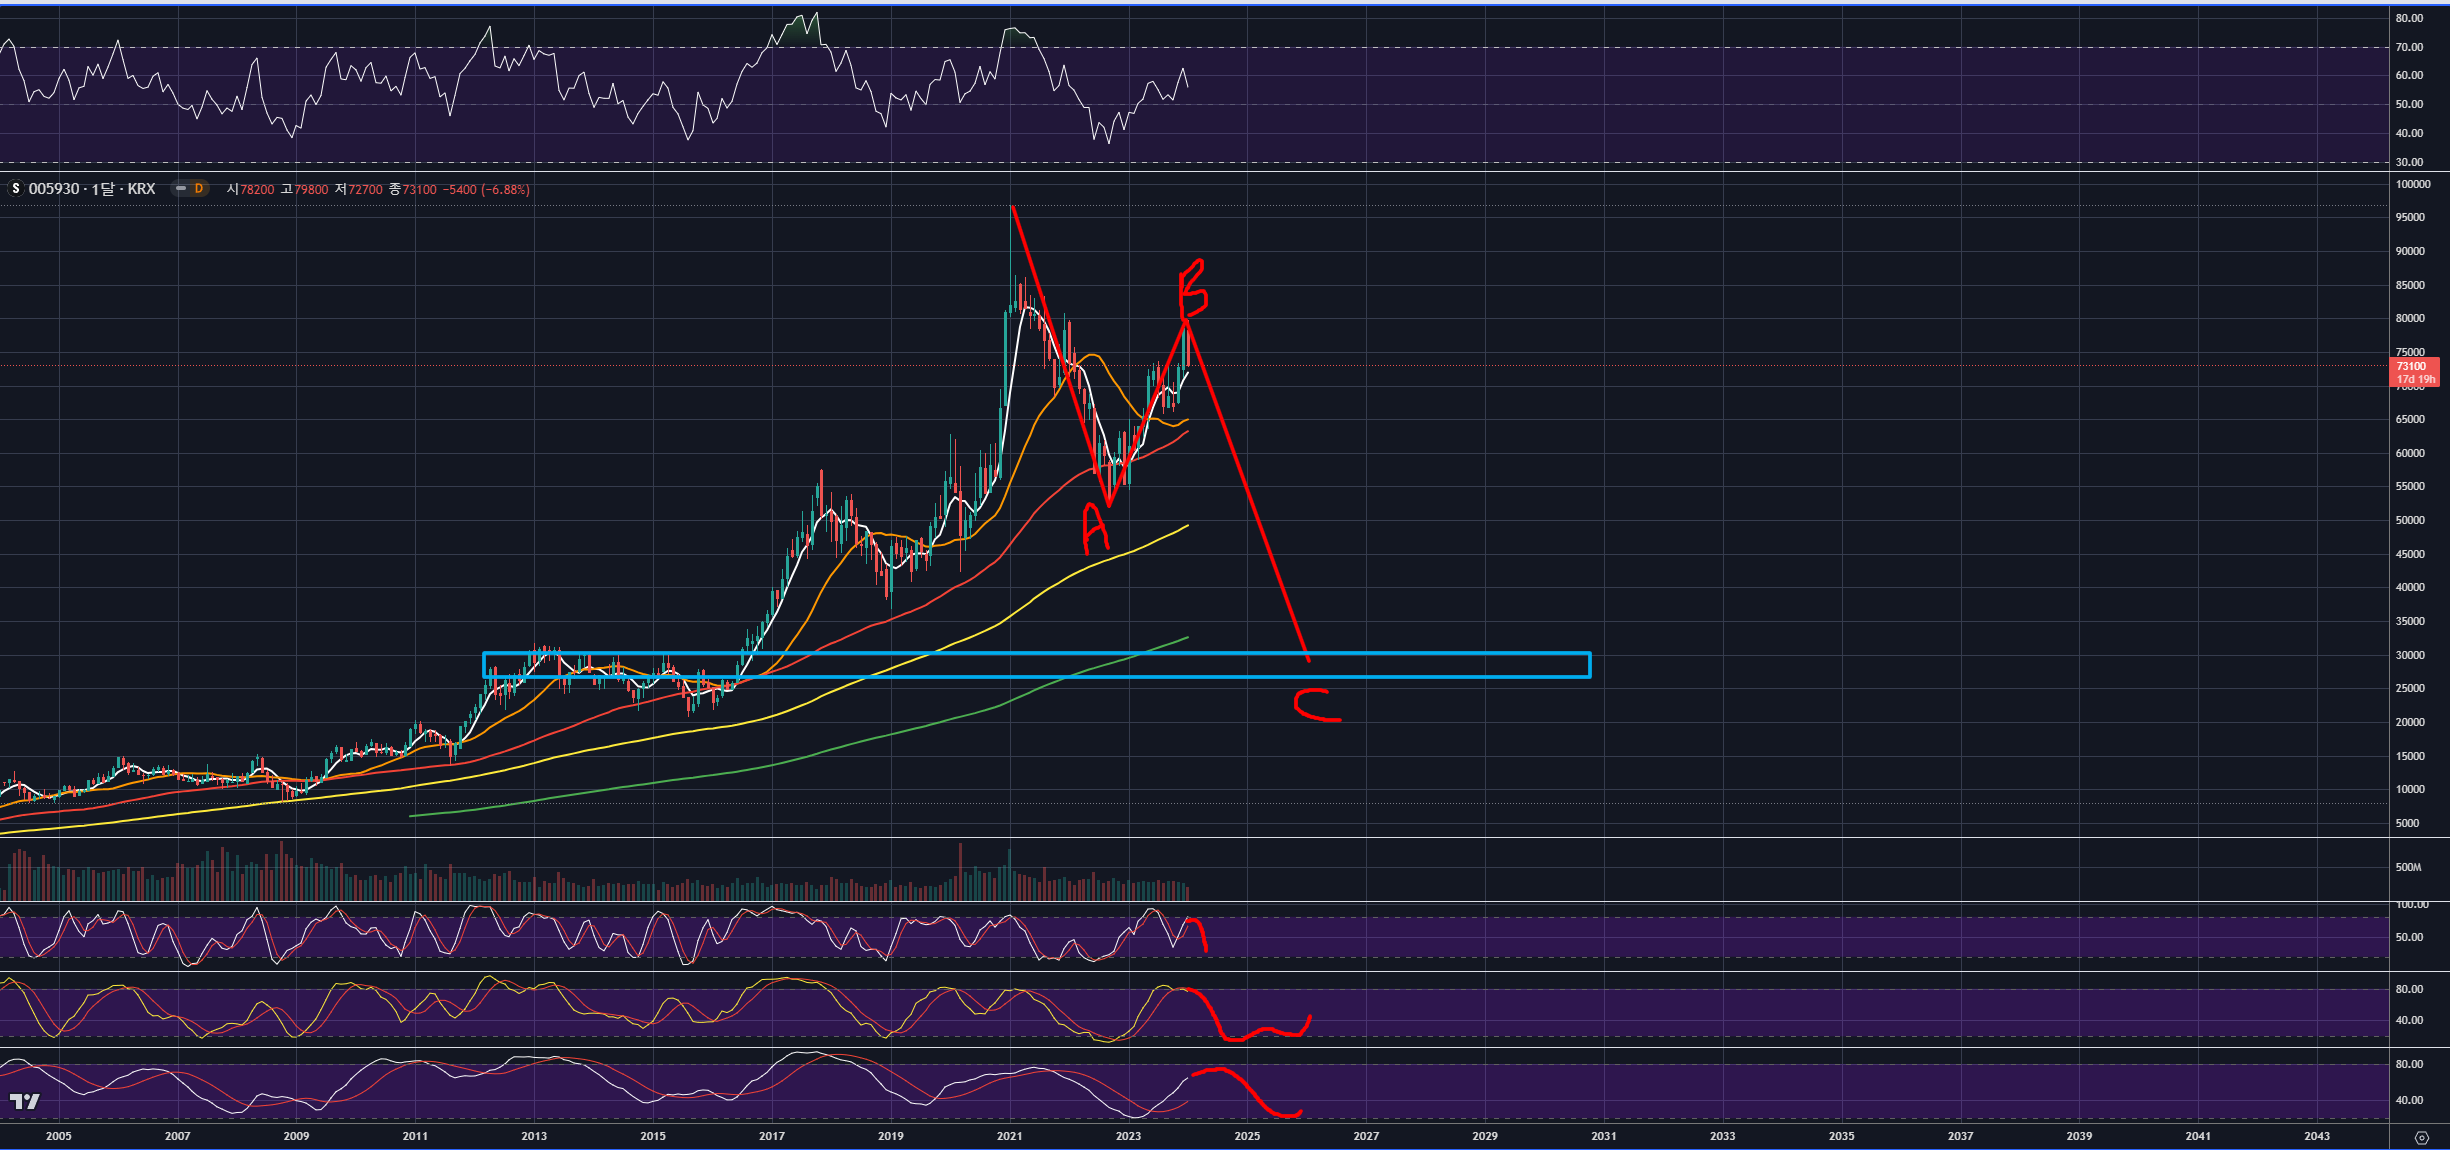Click the 2043 label on time axis
The image size is (2450, 1150).
point(2316,1136)
